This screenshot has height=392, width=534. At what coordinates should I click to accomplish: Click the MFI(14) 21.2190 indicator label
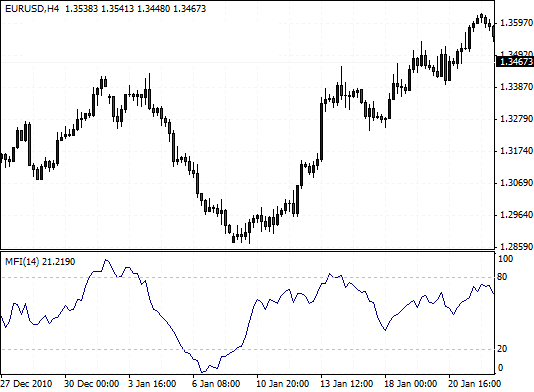pyautogui.click(x=40, y=262)
